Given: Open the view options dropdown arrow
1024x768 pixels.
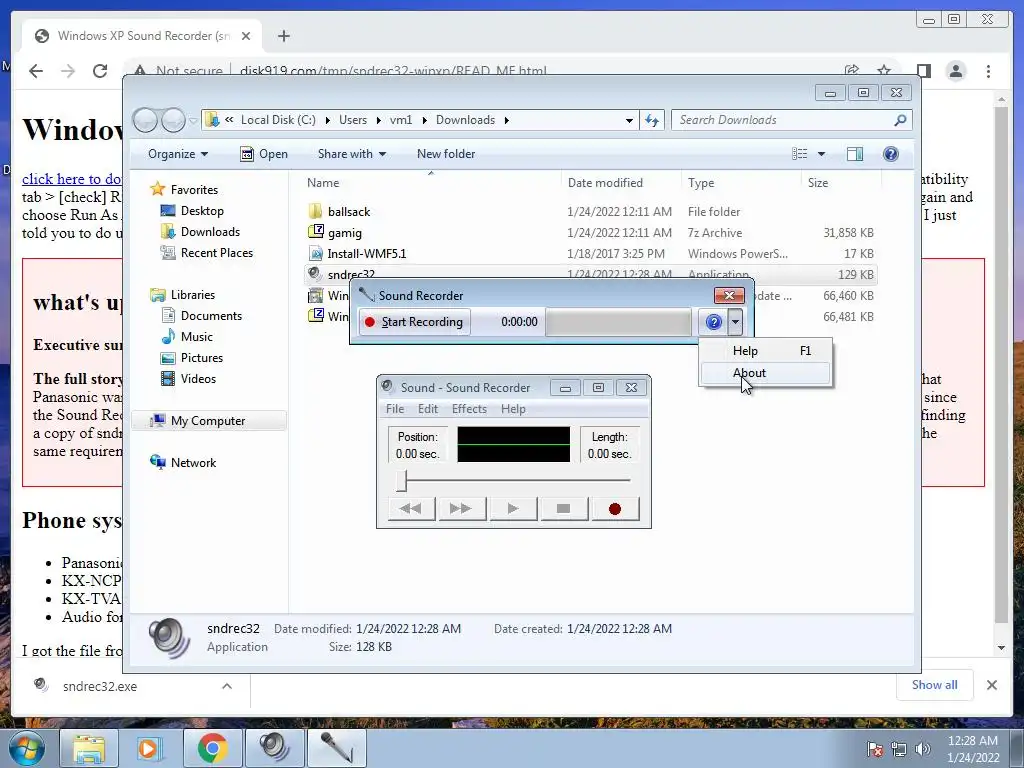Looking at the screenshot, I should click(x=822, y=154).
